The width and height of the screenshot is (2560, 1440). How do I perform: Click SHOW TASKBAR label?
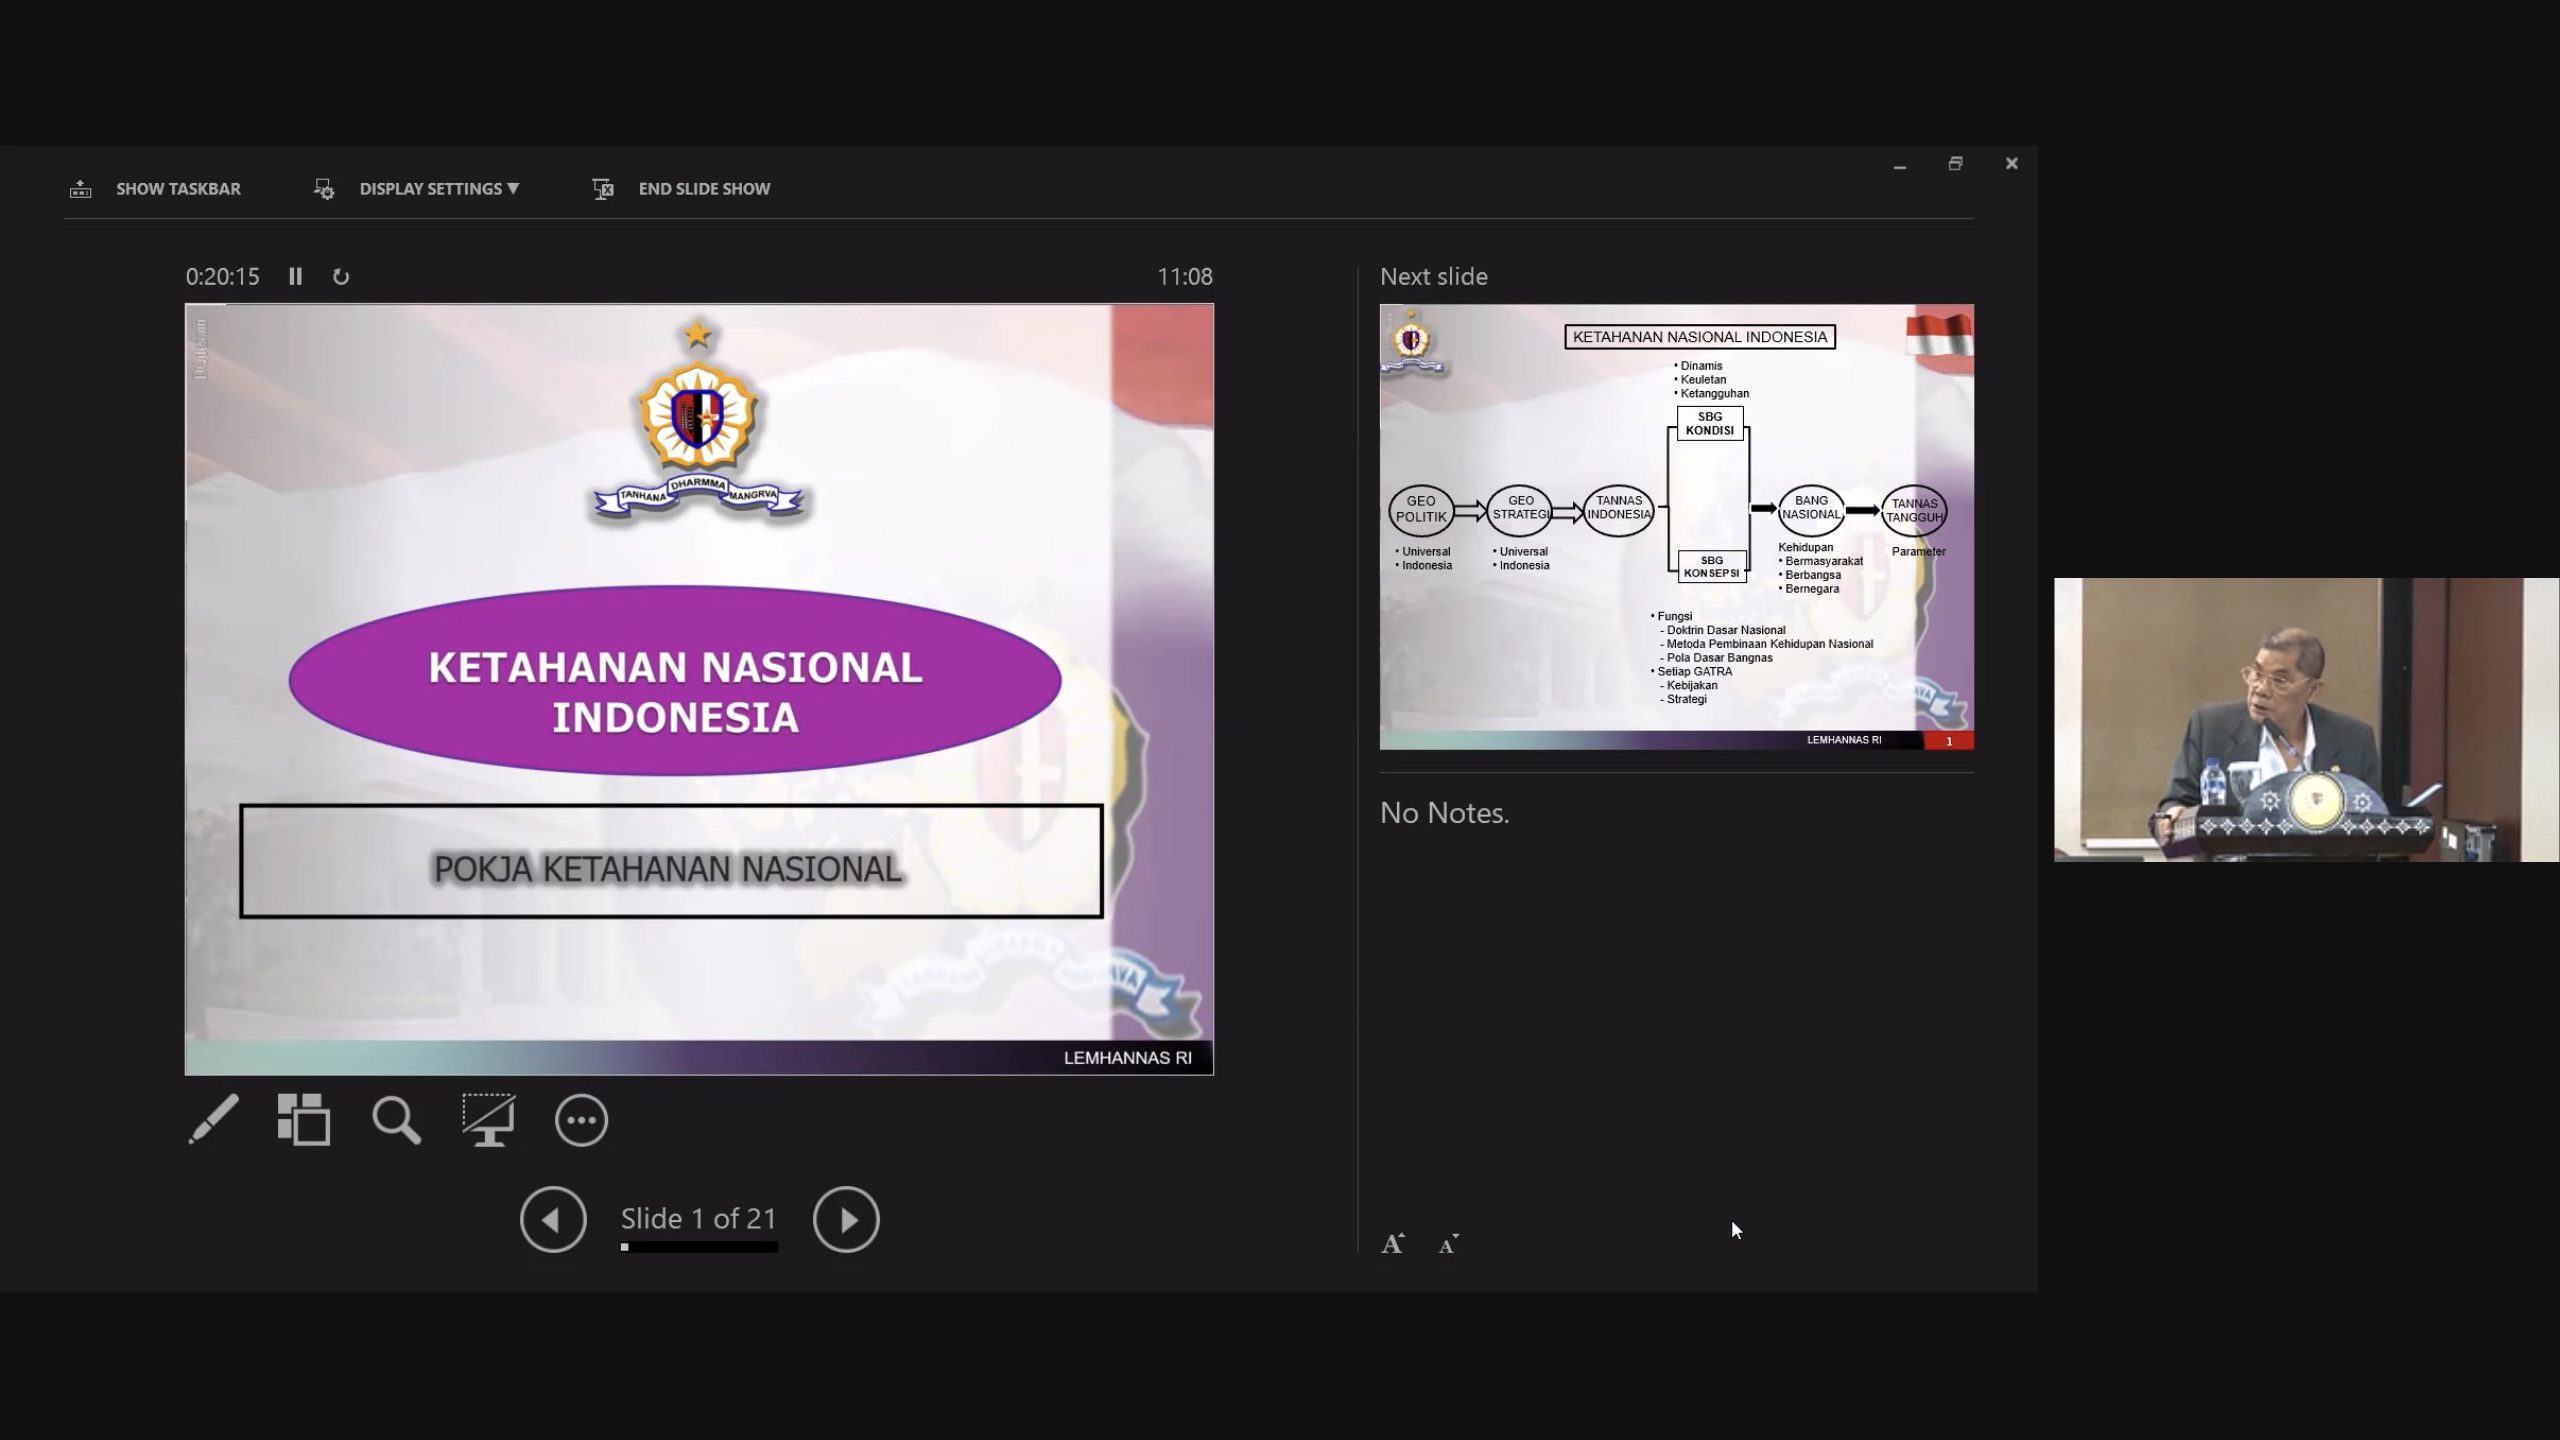[178, 189]
